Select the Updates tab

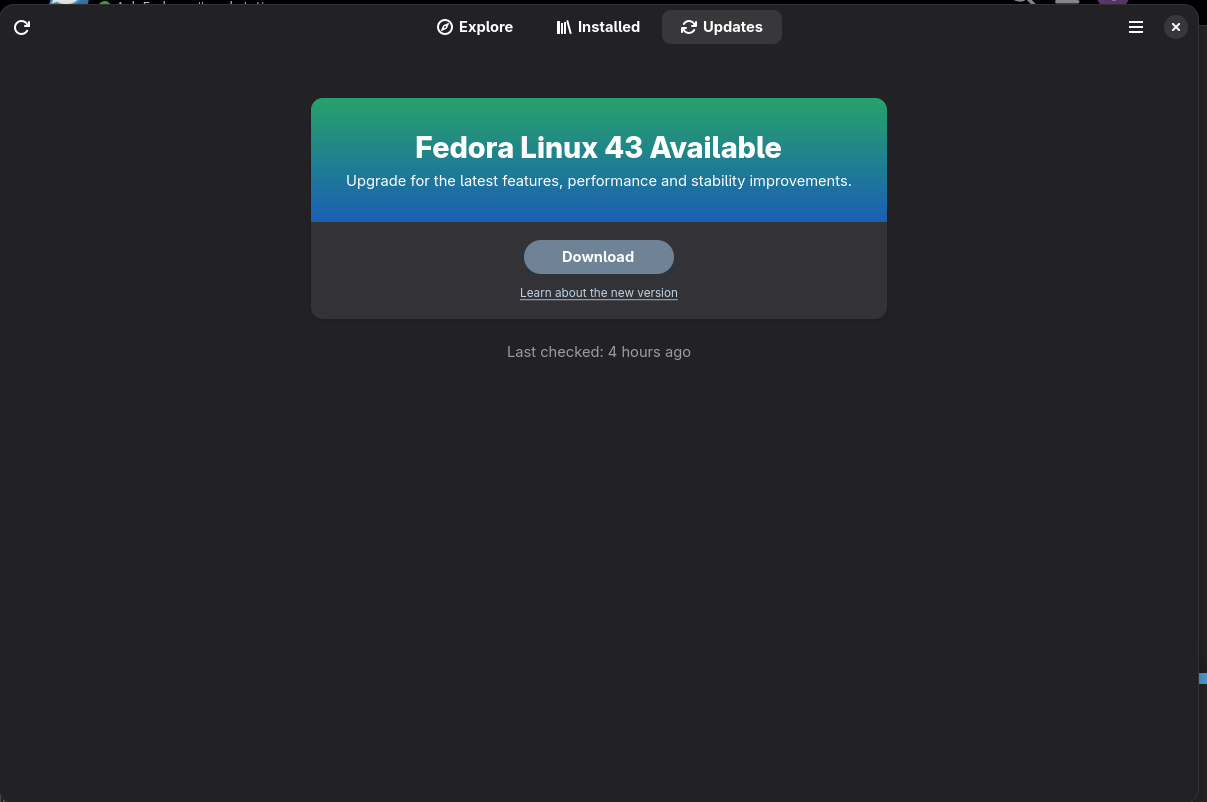[x=722, y=27]
